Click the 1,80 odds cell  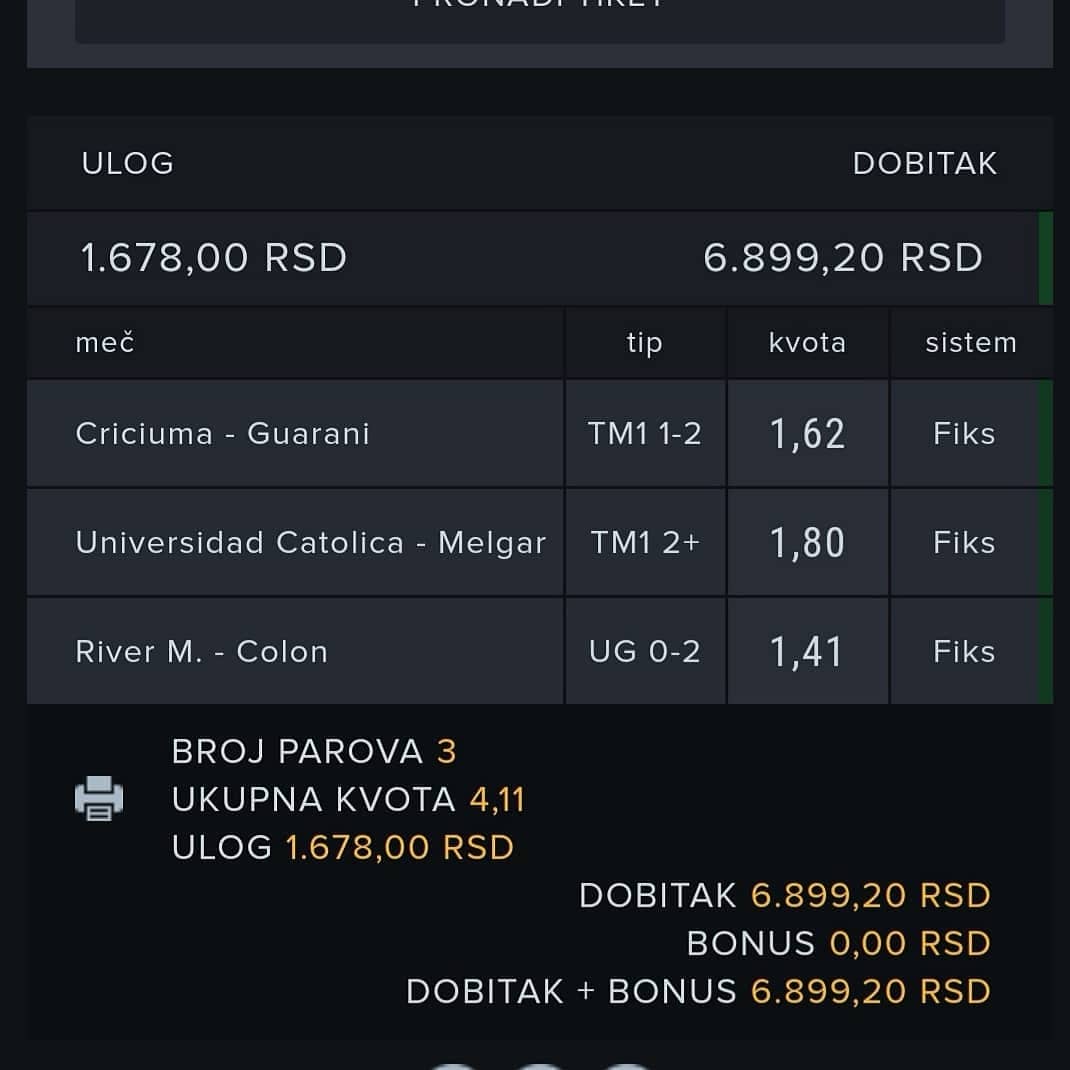tap(808, 543)
